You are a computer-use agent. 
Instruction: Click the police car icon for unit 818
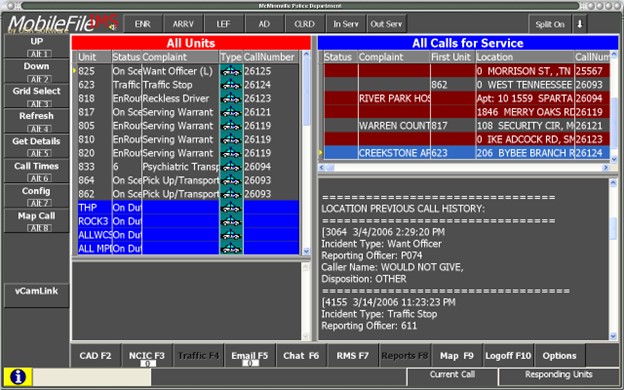point(231,99)
